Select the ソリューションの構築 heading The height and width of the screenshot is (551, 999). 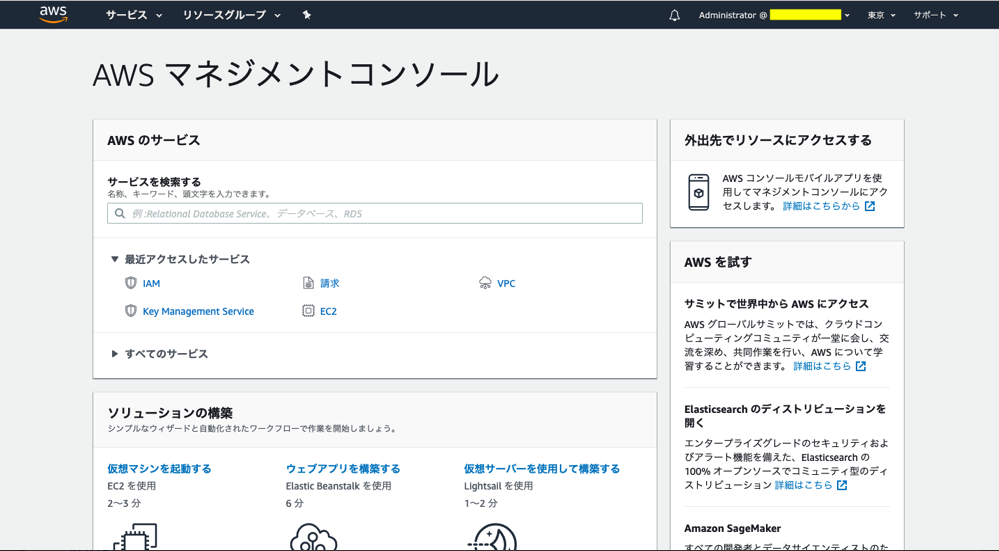tap(170, 413)
